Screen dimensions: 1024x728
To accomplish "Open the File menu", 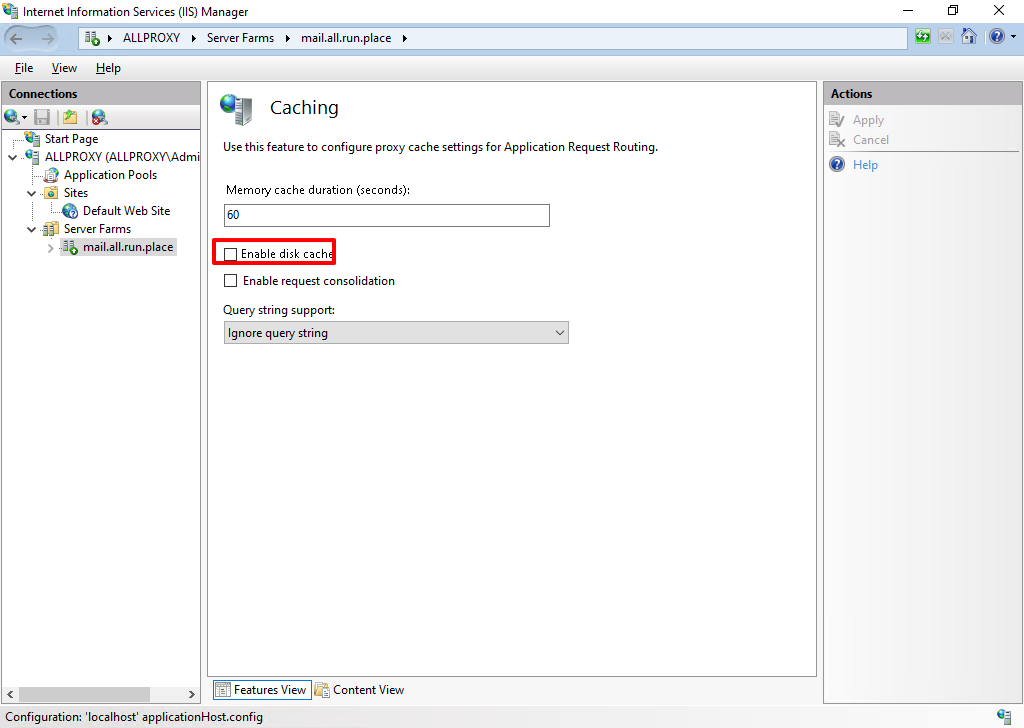I will 24,68.
